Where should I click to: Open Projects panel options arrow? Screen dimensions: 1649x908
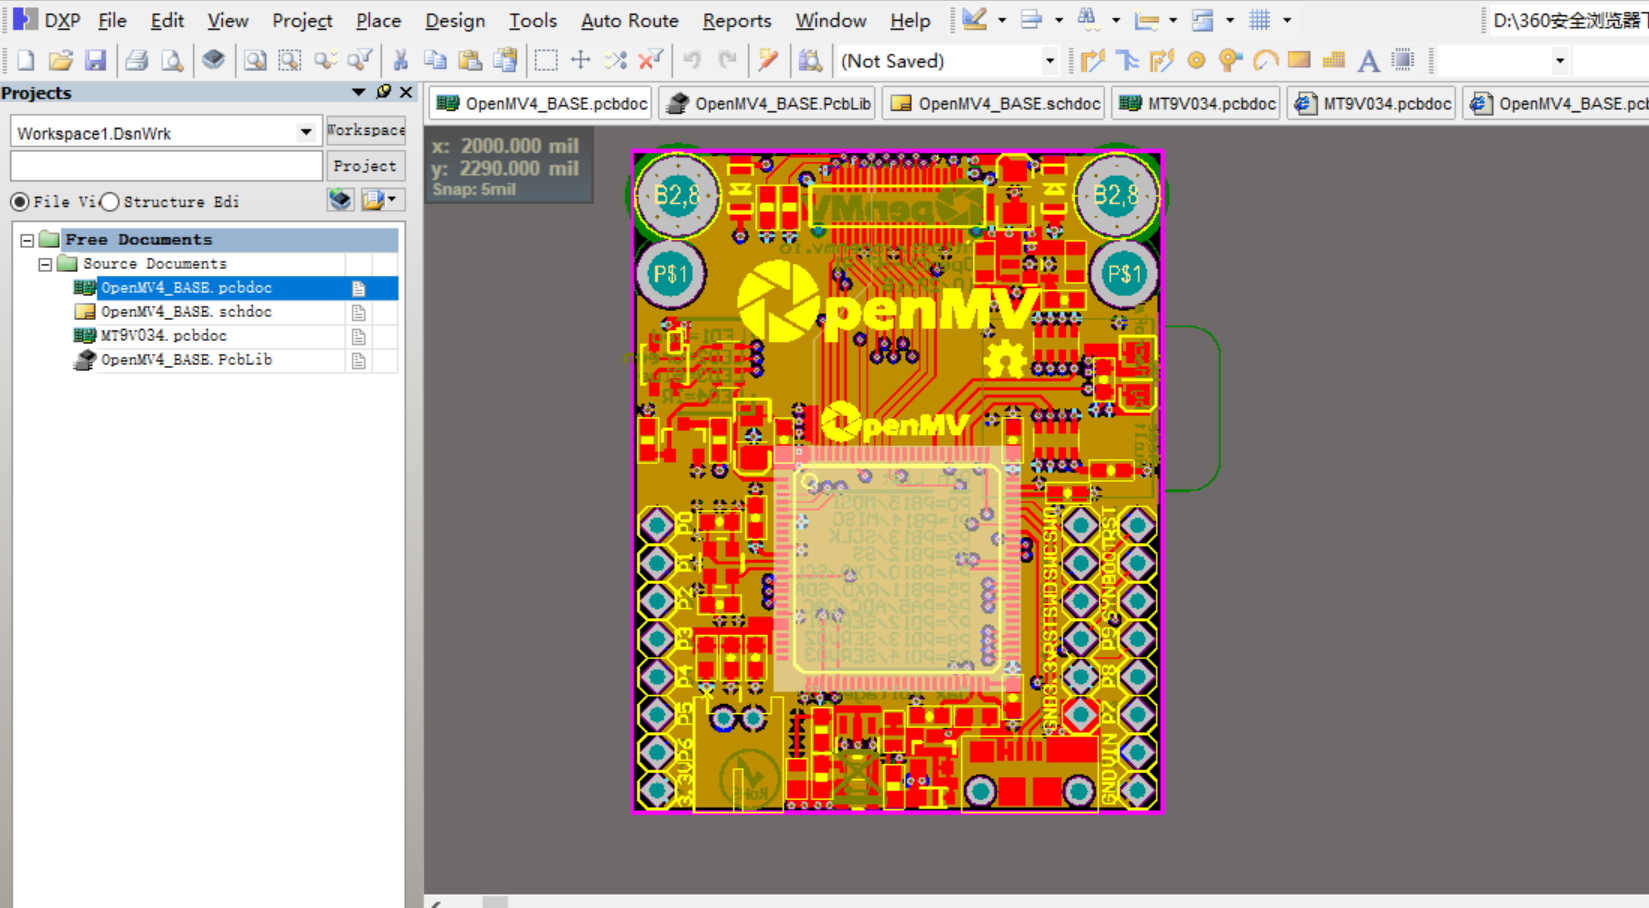click(x=358, y=92)
